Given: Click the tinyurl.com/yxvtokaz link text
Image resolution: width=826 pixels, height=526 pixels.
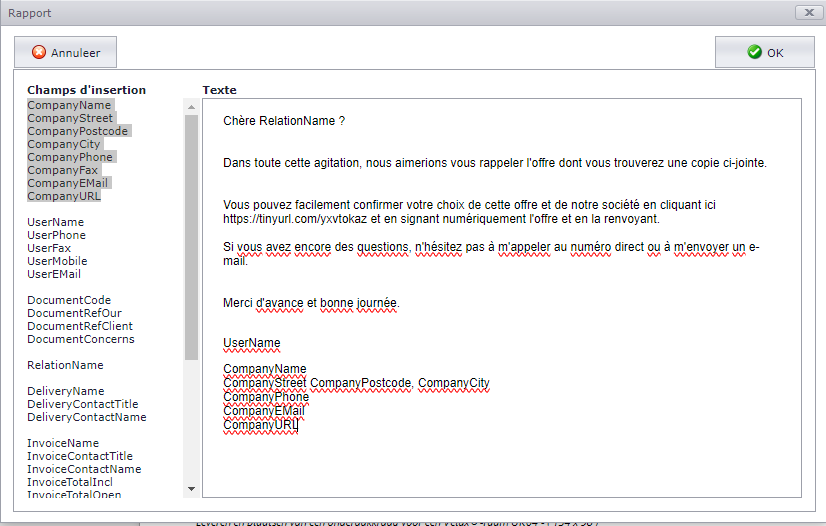Looking at the screenshot, I should [x=295, y=219].
